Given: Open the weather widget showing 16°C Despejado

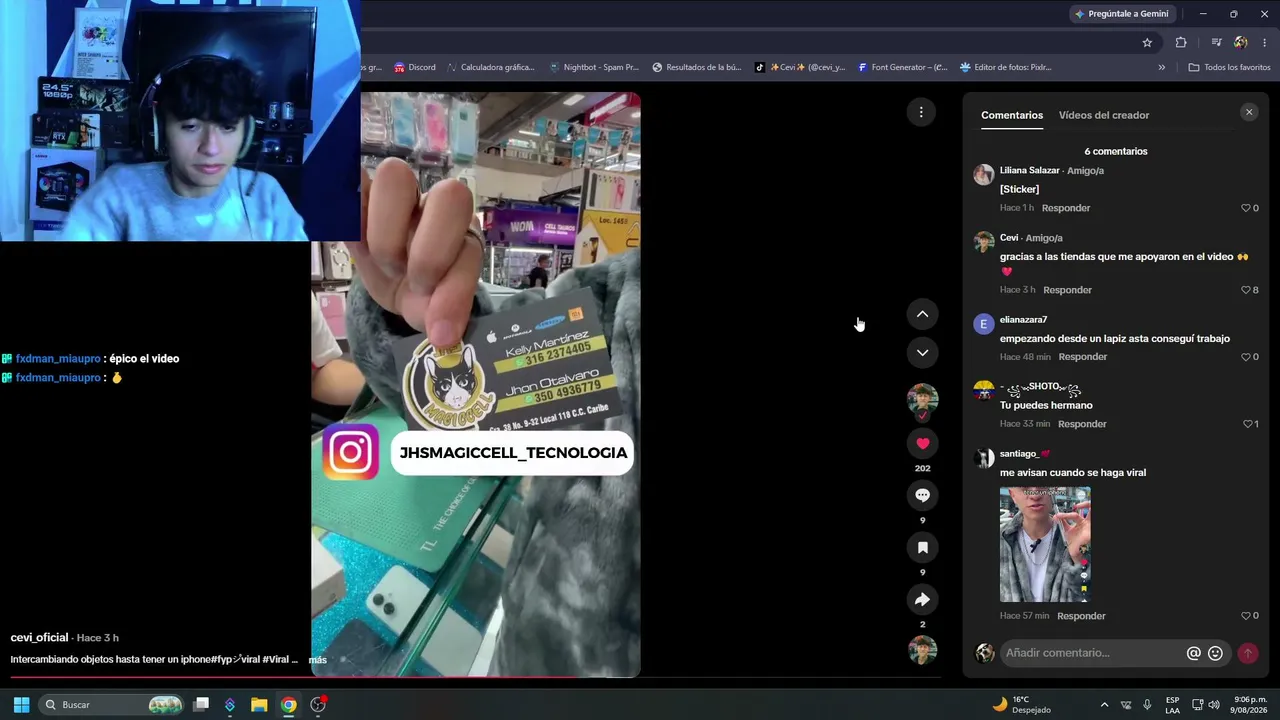Looking at the screenshot, I should point(1021,705).
